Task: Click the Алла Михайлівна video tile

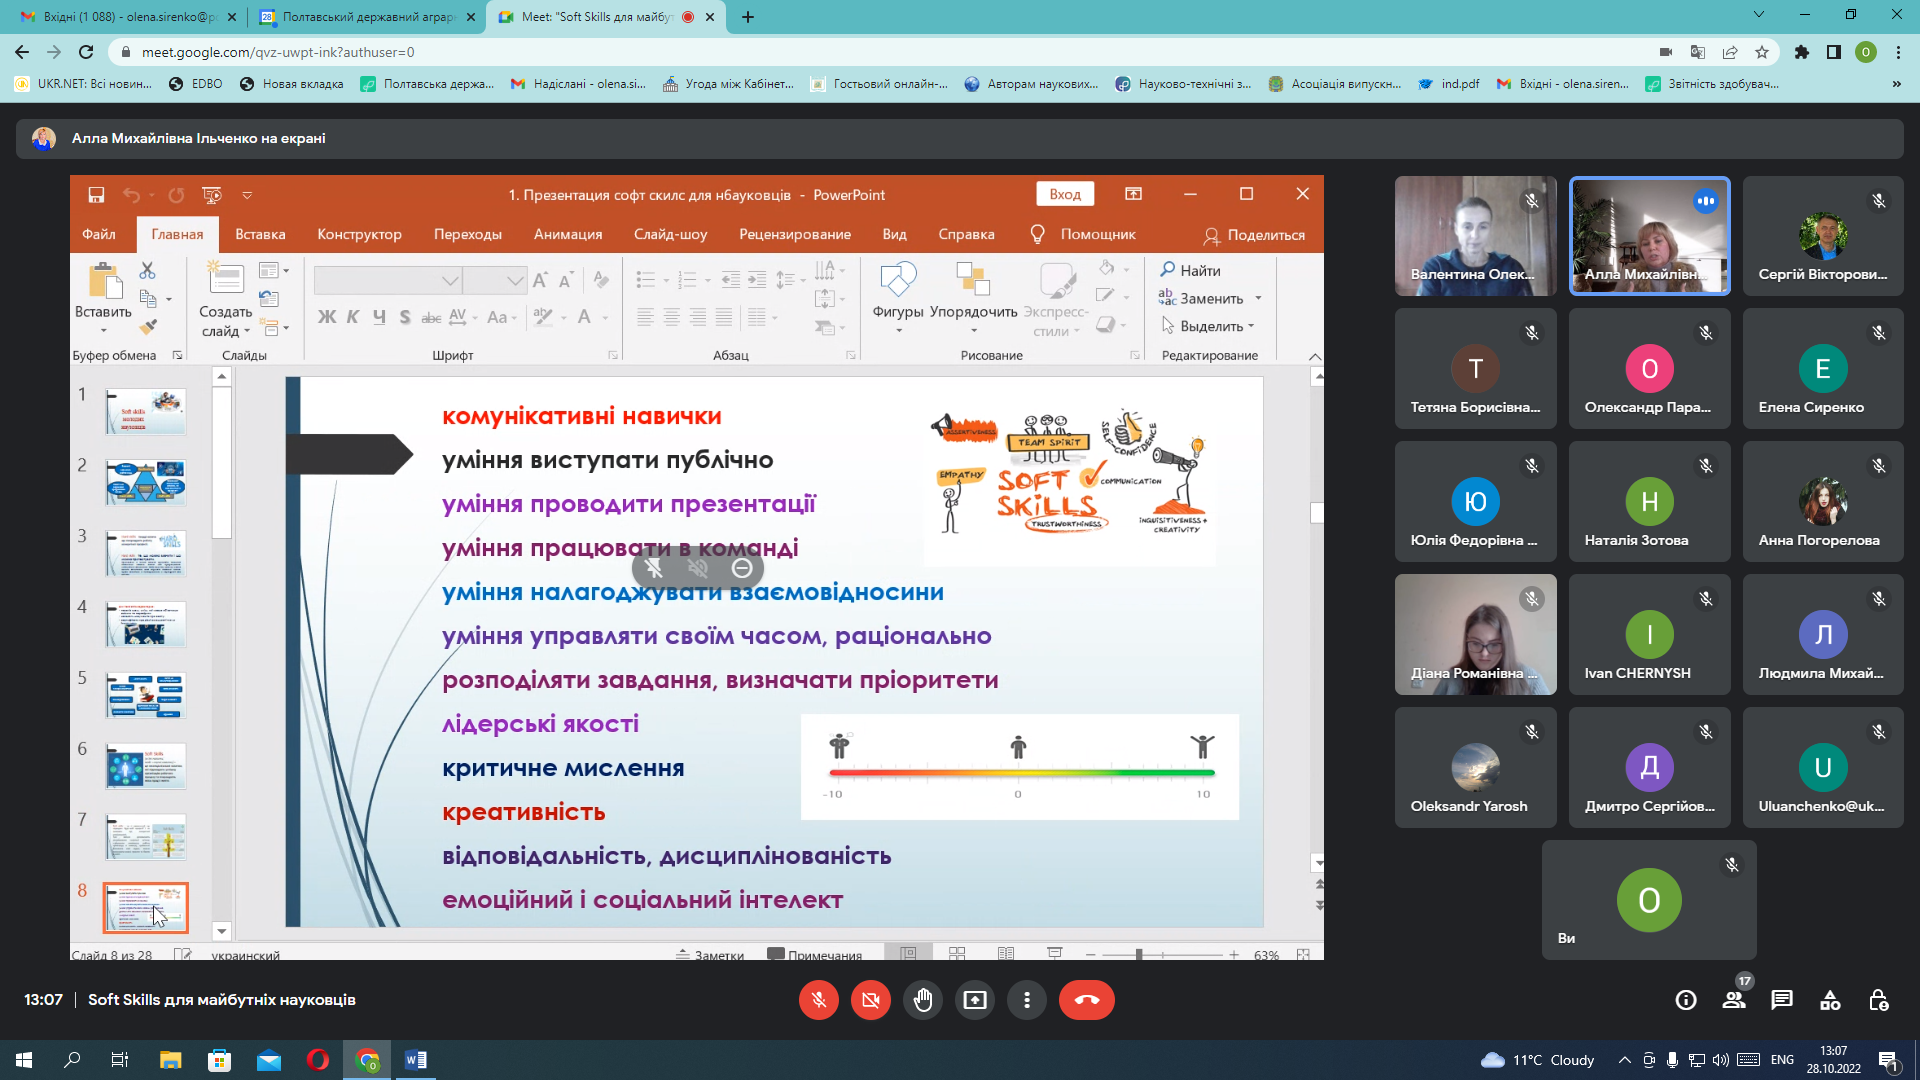Action: tap(1650, 236)
